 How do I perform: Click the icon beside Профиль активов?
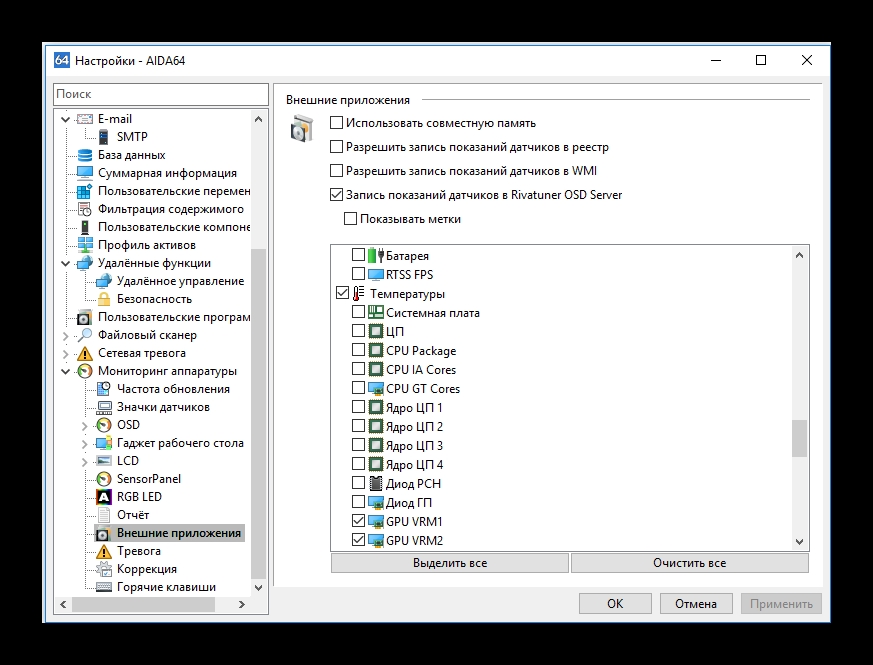pos(85,245)
